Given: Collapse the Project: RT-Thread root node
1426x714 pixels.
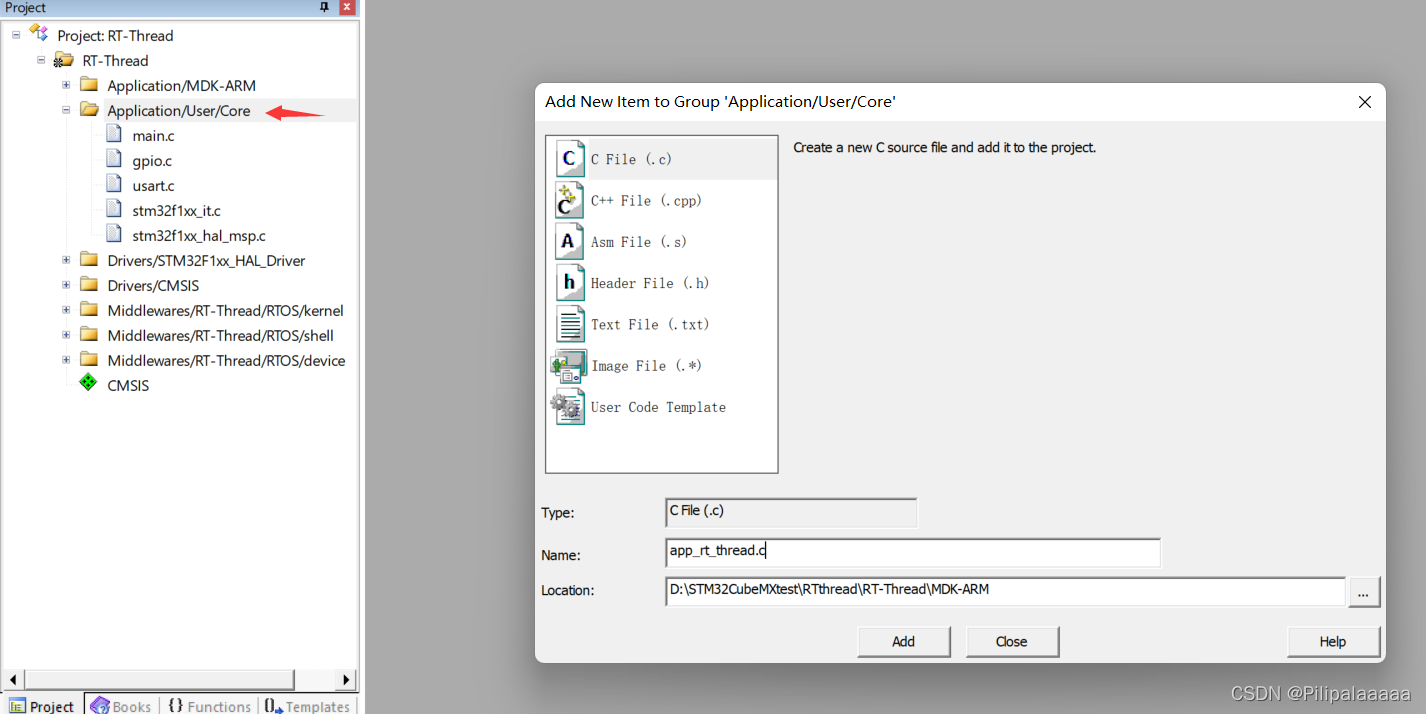Looking at the screenshot, I should (16, 35).
